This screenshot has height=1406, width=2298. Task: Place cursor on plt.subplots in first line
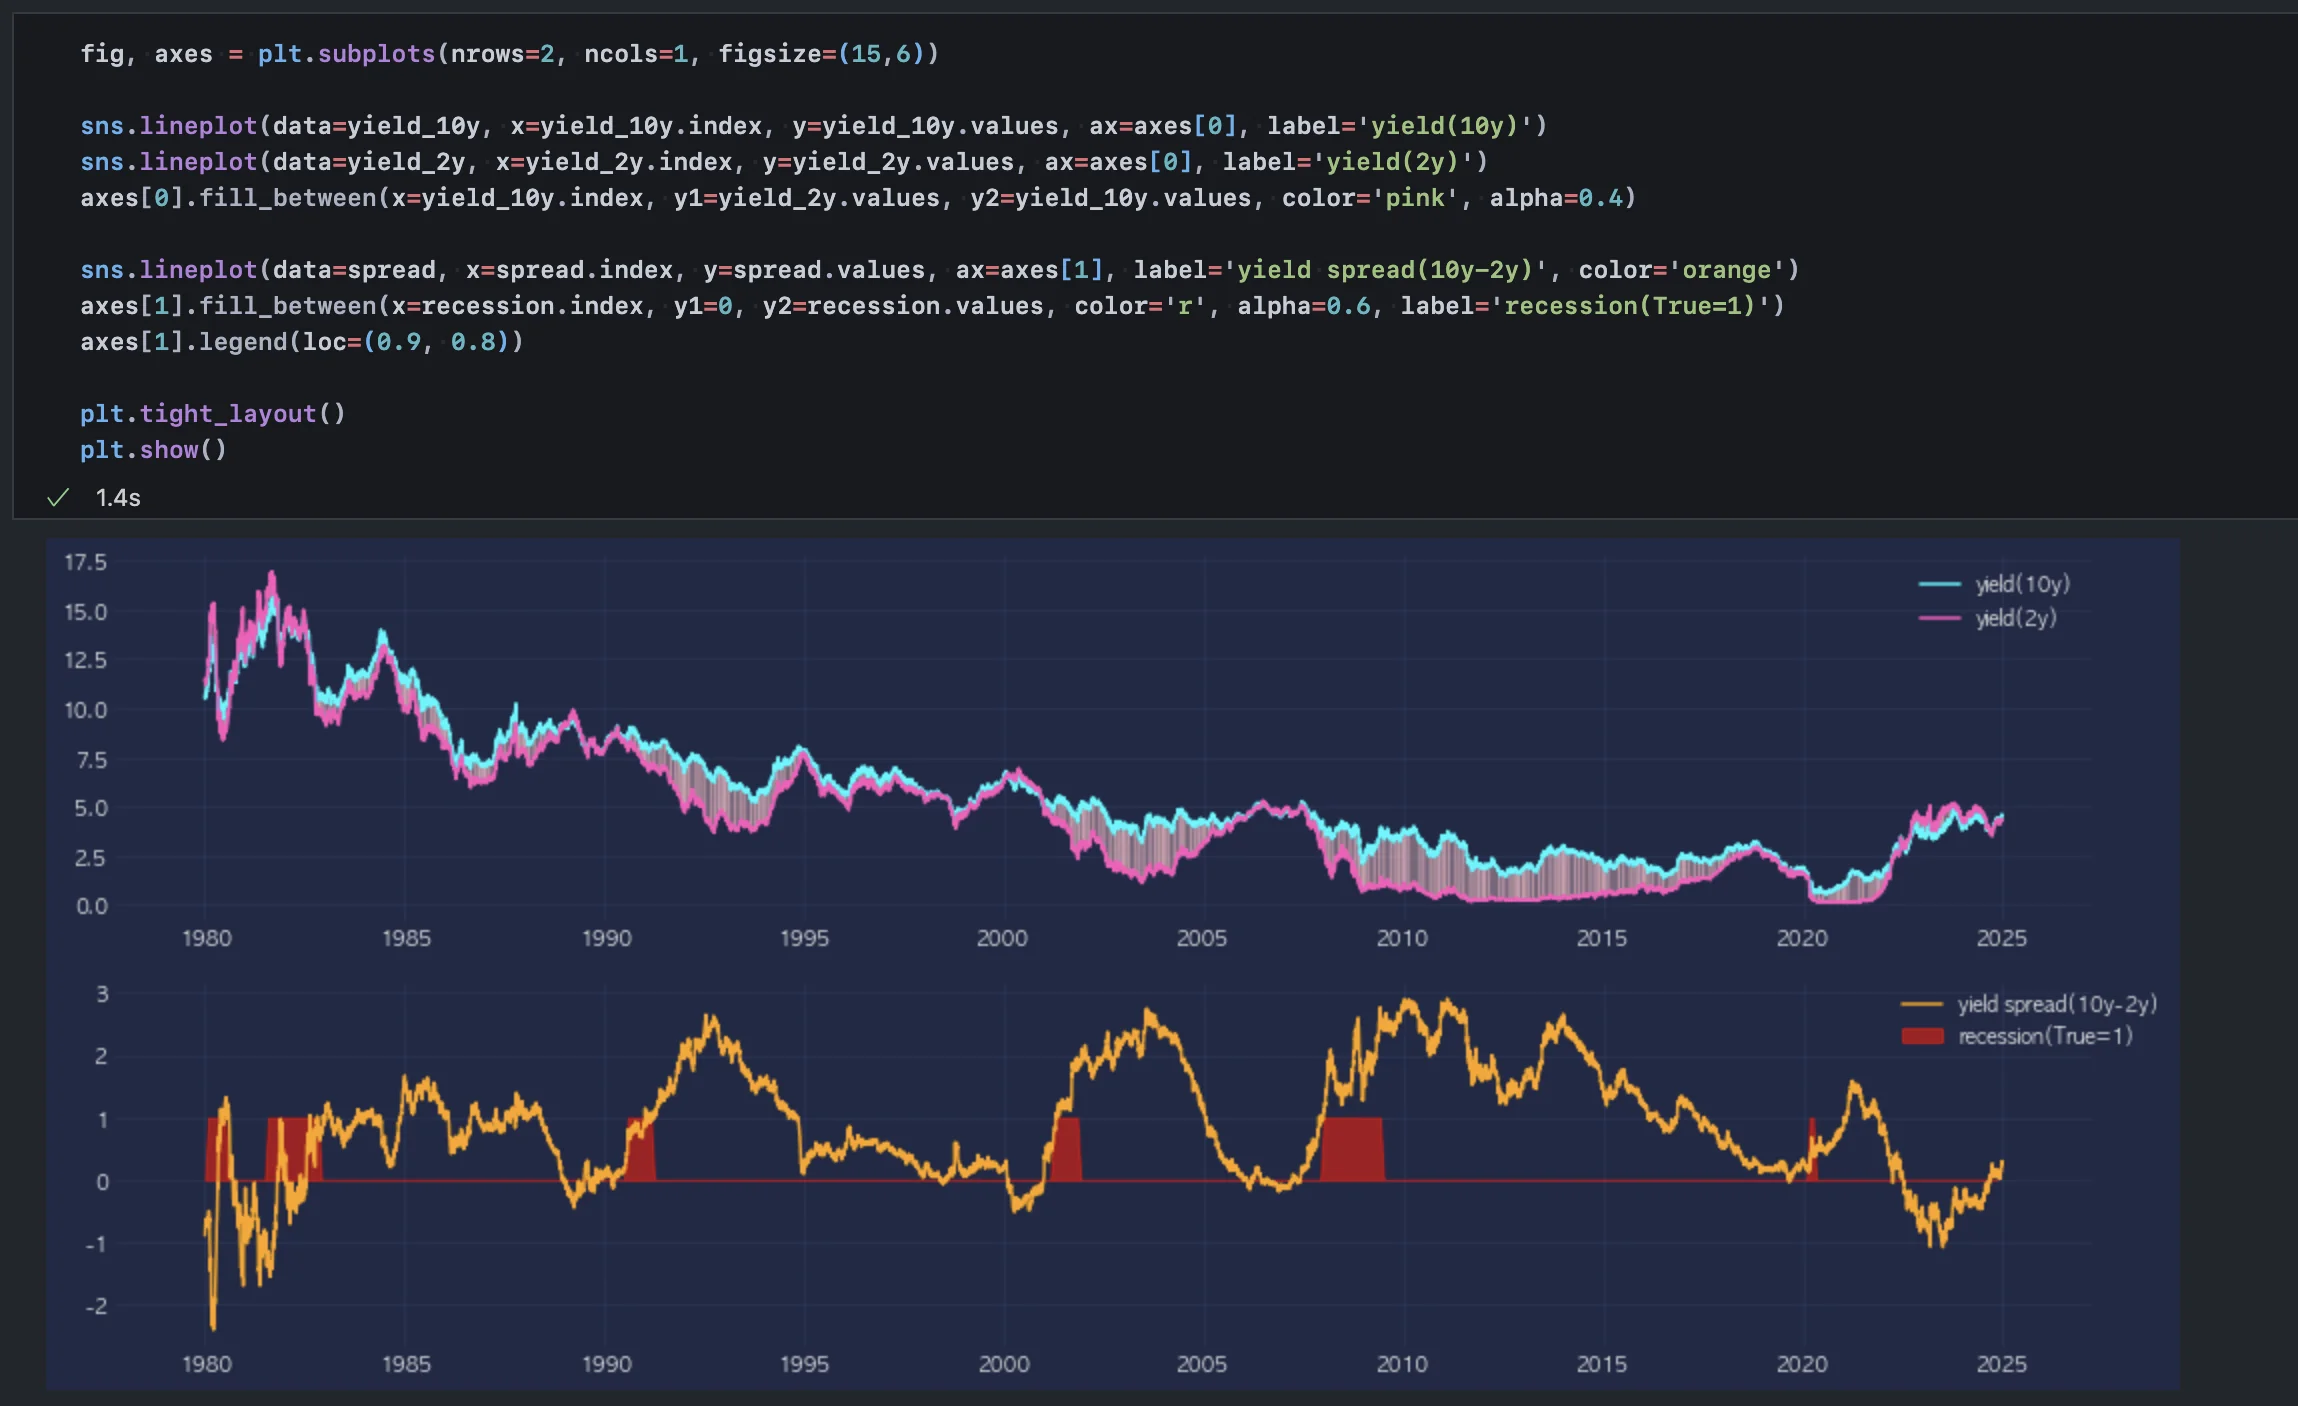[x=345, y=54]
